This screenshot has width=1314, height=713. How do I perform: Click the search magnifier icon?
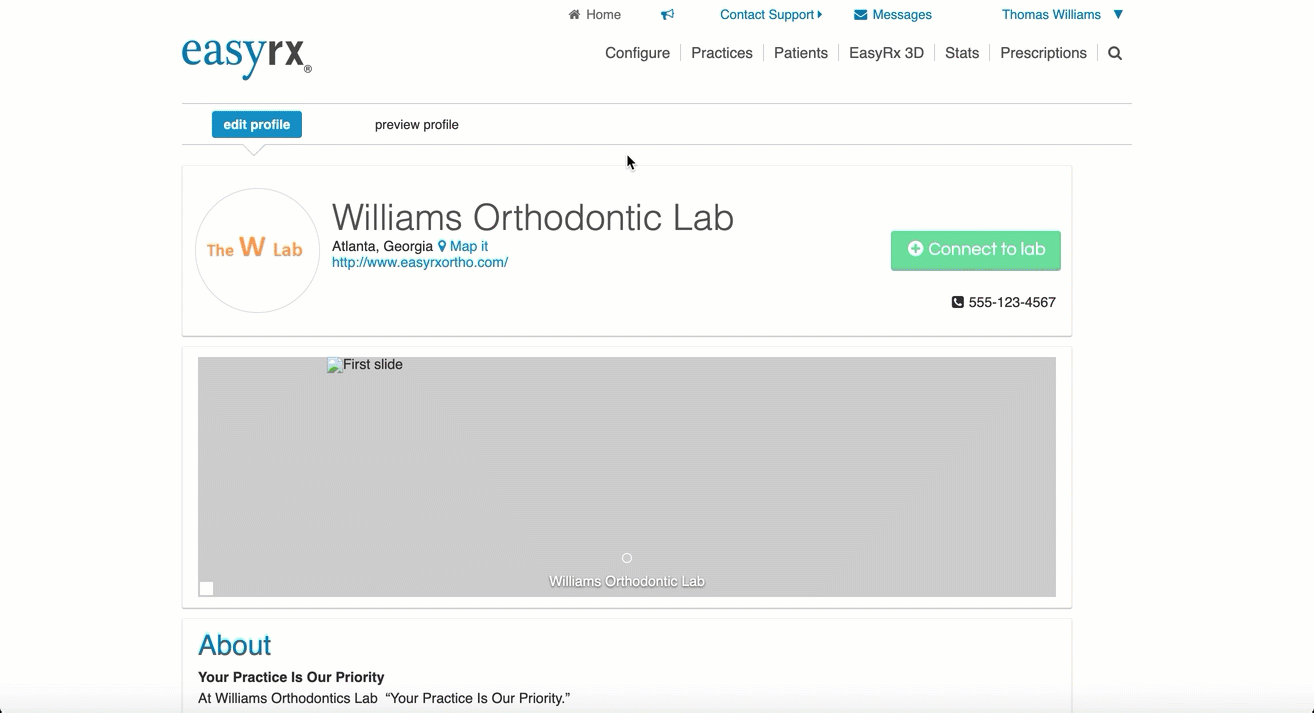1115,54
